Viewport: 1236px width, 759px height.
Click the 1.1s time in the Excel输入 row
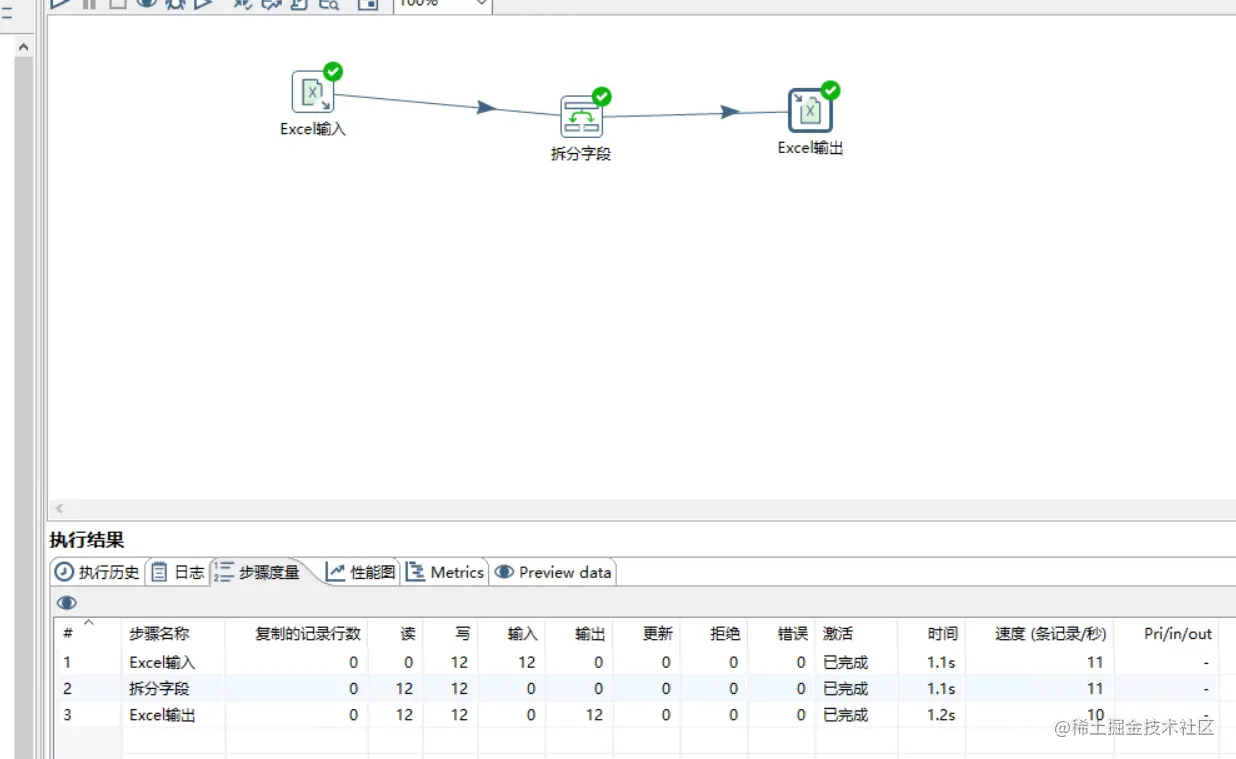pos(941,662)
